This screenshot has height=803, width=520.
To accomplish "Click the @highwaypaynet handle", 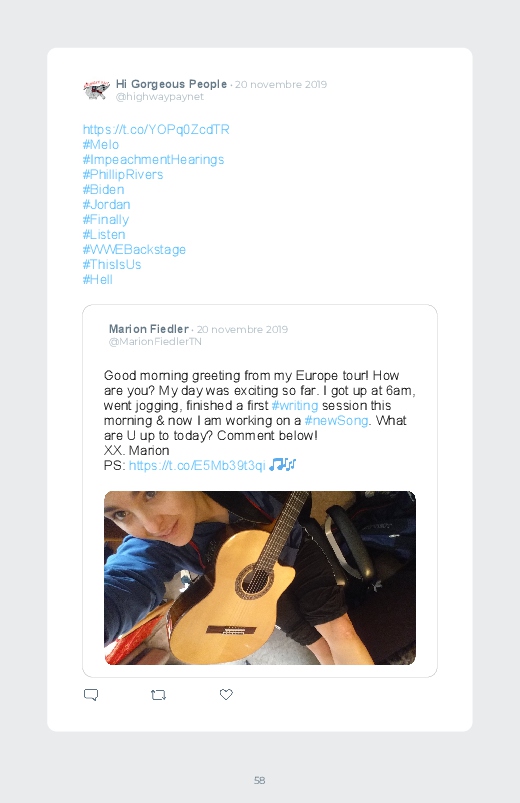I will point(160,97).
